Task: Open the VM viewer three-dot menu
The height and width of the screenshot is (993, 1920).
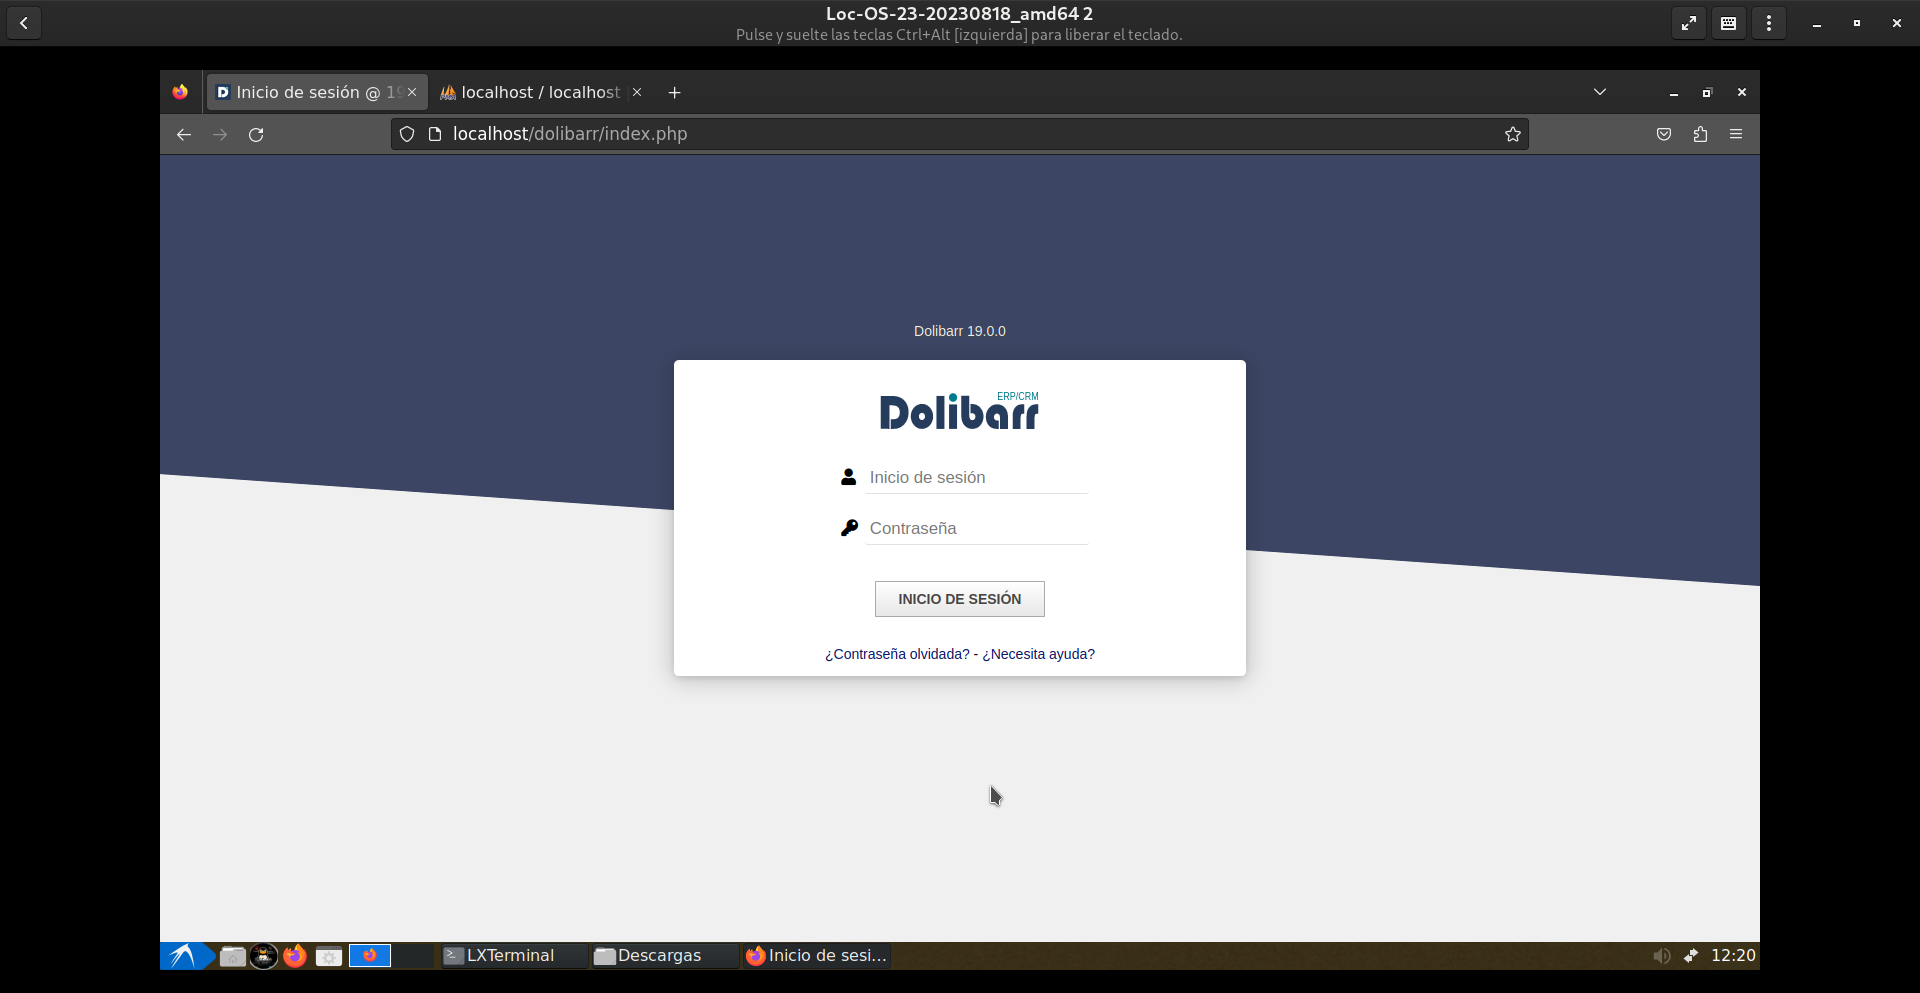Action: click(x=1769, y=23)
